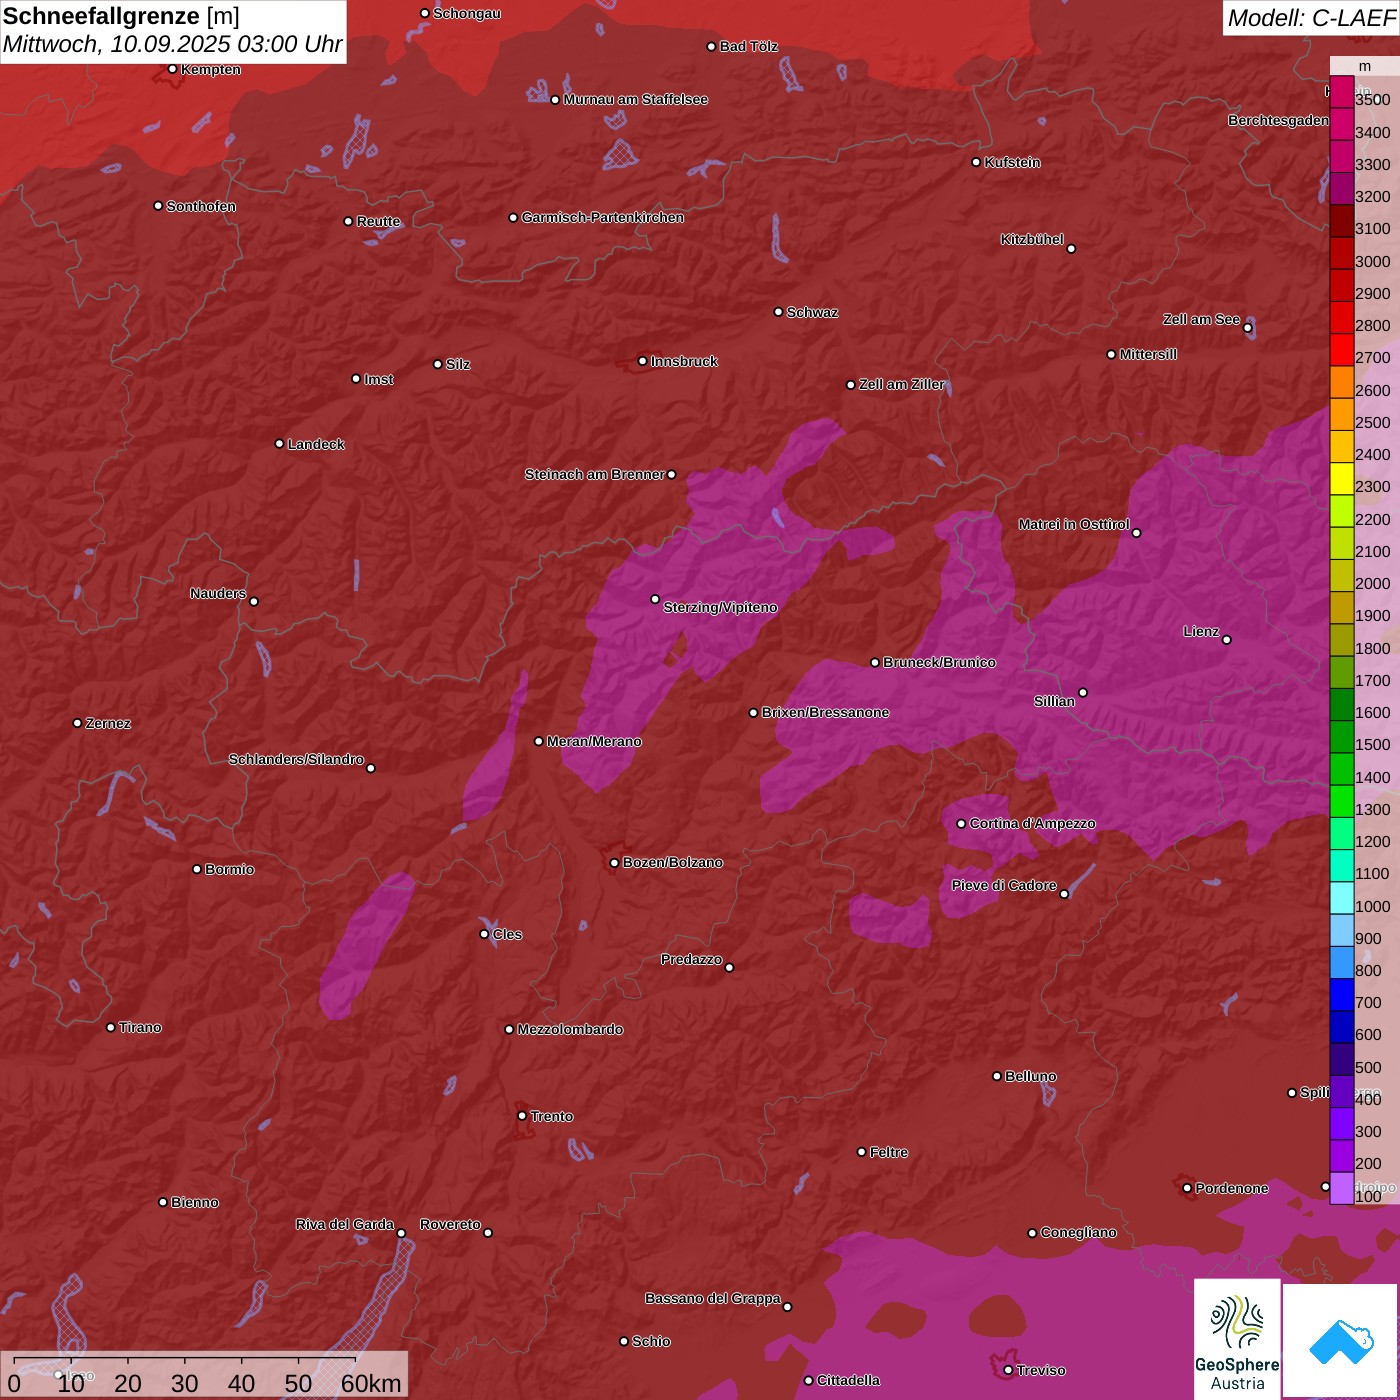Pick the 3000 m legend color swatch
1400x1400 pixels.
click(x=1342, y=254)
